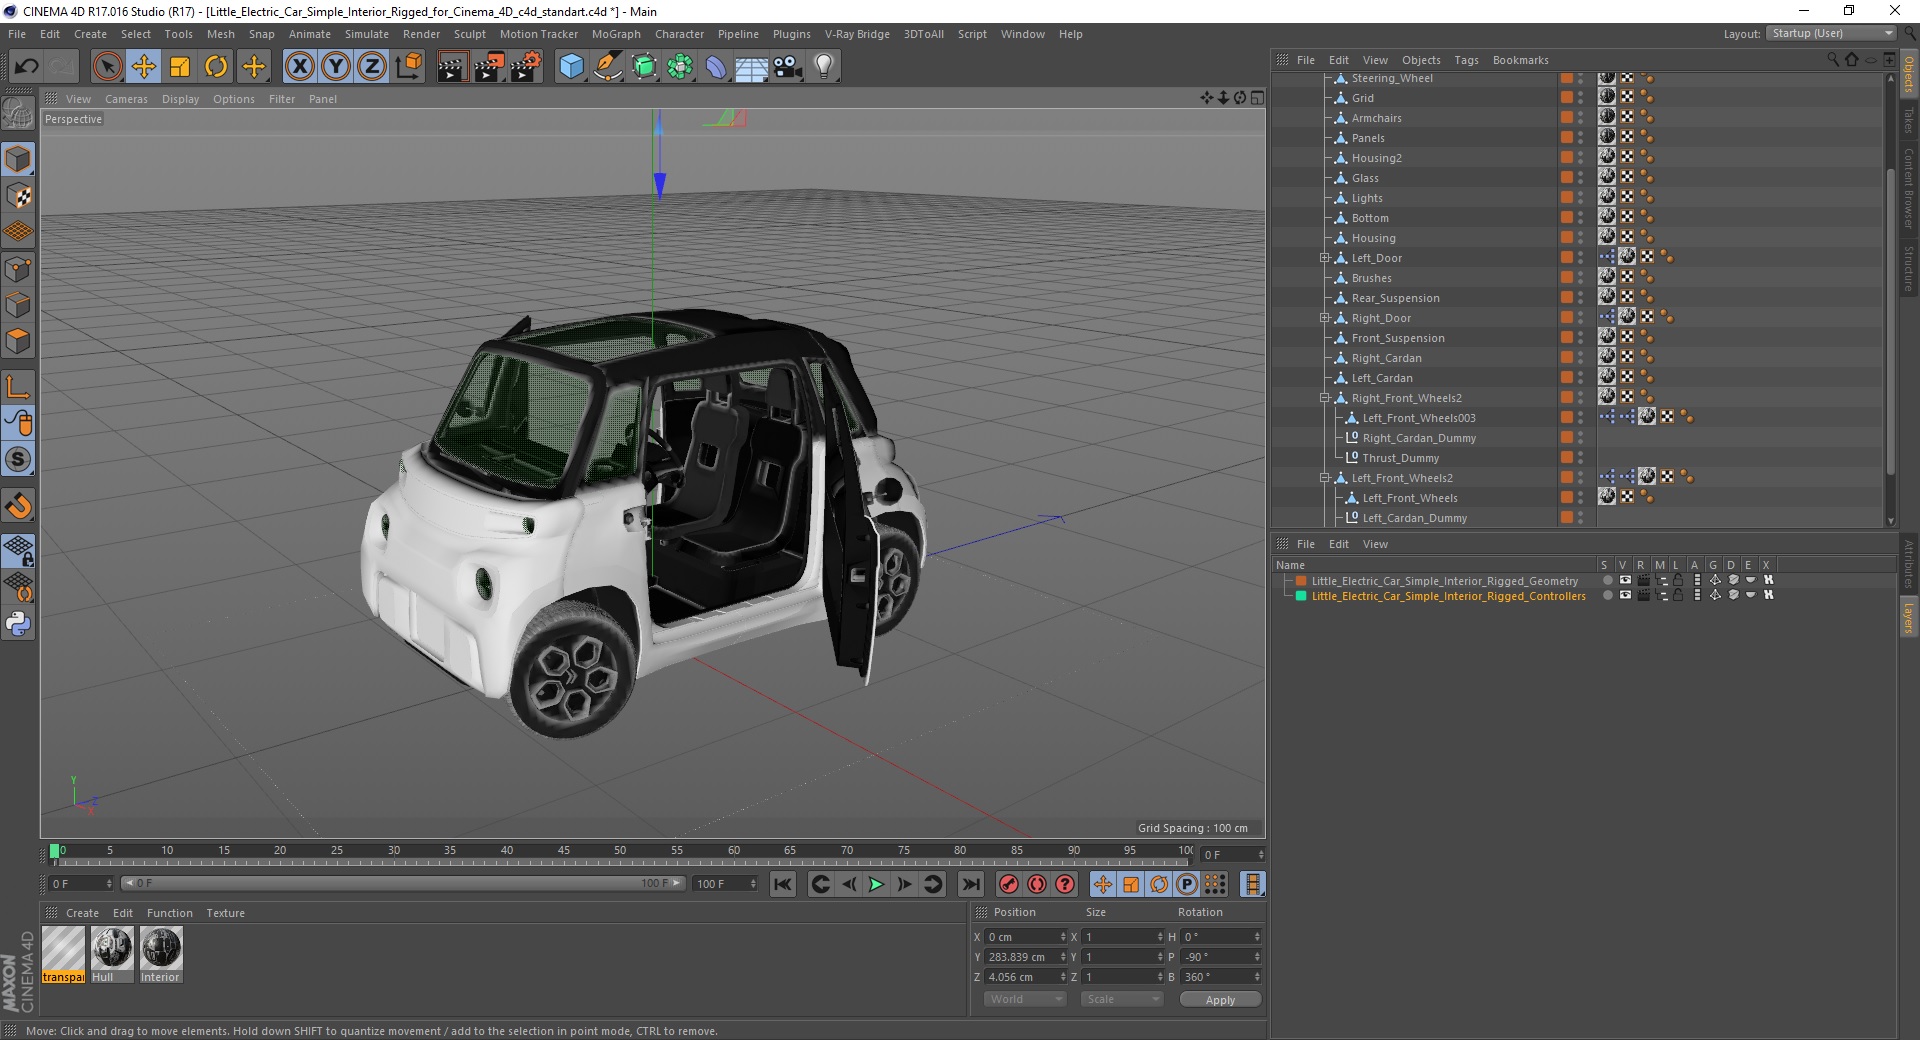Click Render View clapperboard icon
Viewport: 1920px width, 1040px height.
tap(452, 67)
